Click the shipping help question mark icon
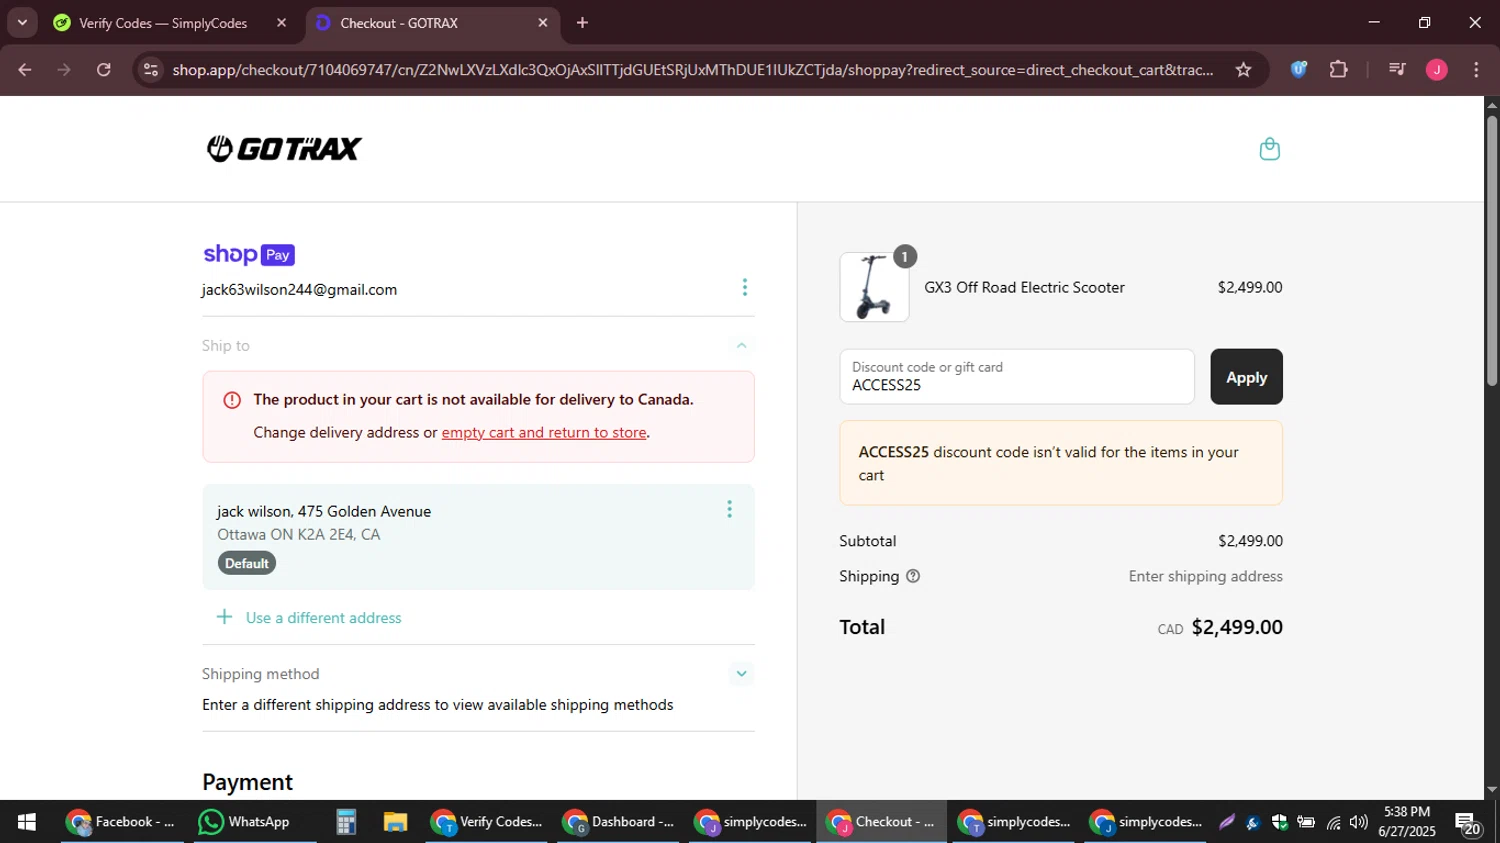This screenshot has height=843, width=1500. tap(912, 577)
